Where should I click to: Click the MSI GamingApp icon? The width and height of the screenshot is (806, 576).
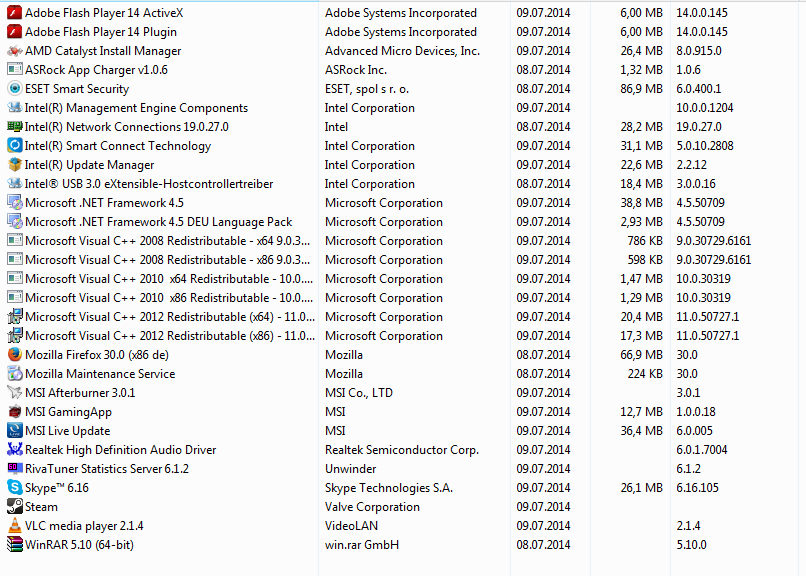[14, 412]
